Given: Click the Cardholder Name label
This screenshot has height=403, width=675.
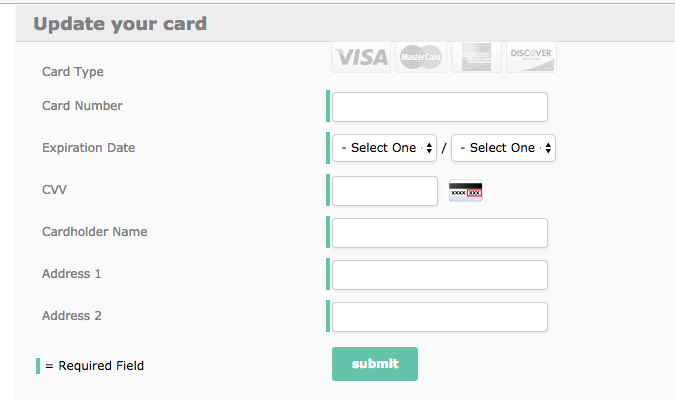Looking at the screenshot, I should 95,232.
